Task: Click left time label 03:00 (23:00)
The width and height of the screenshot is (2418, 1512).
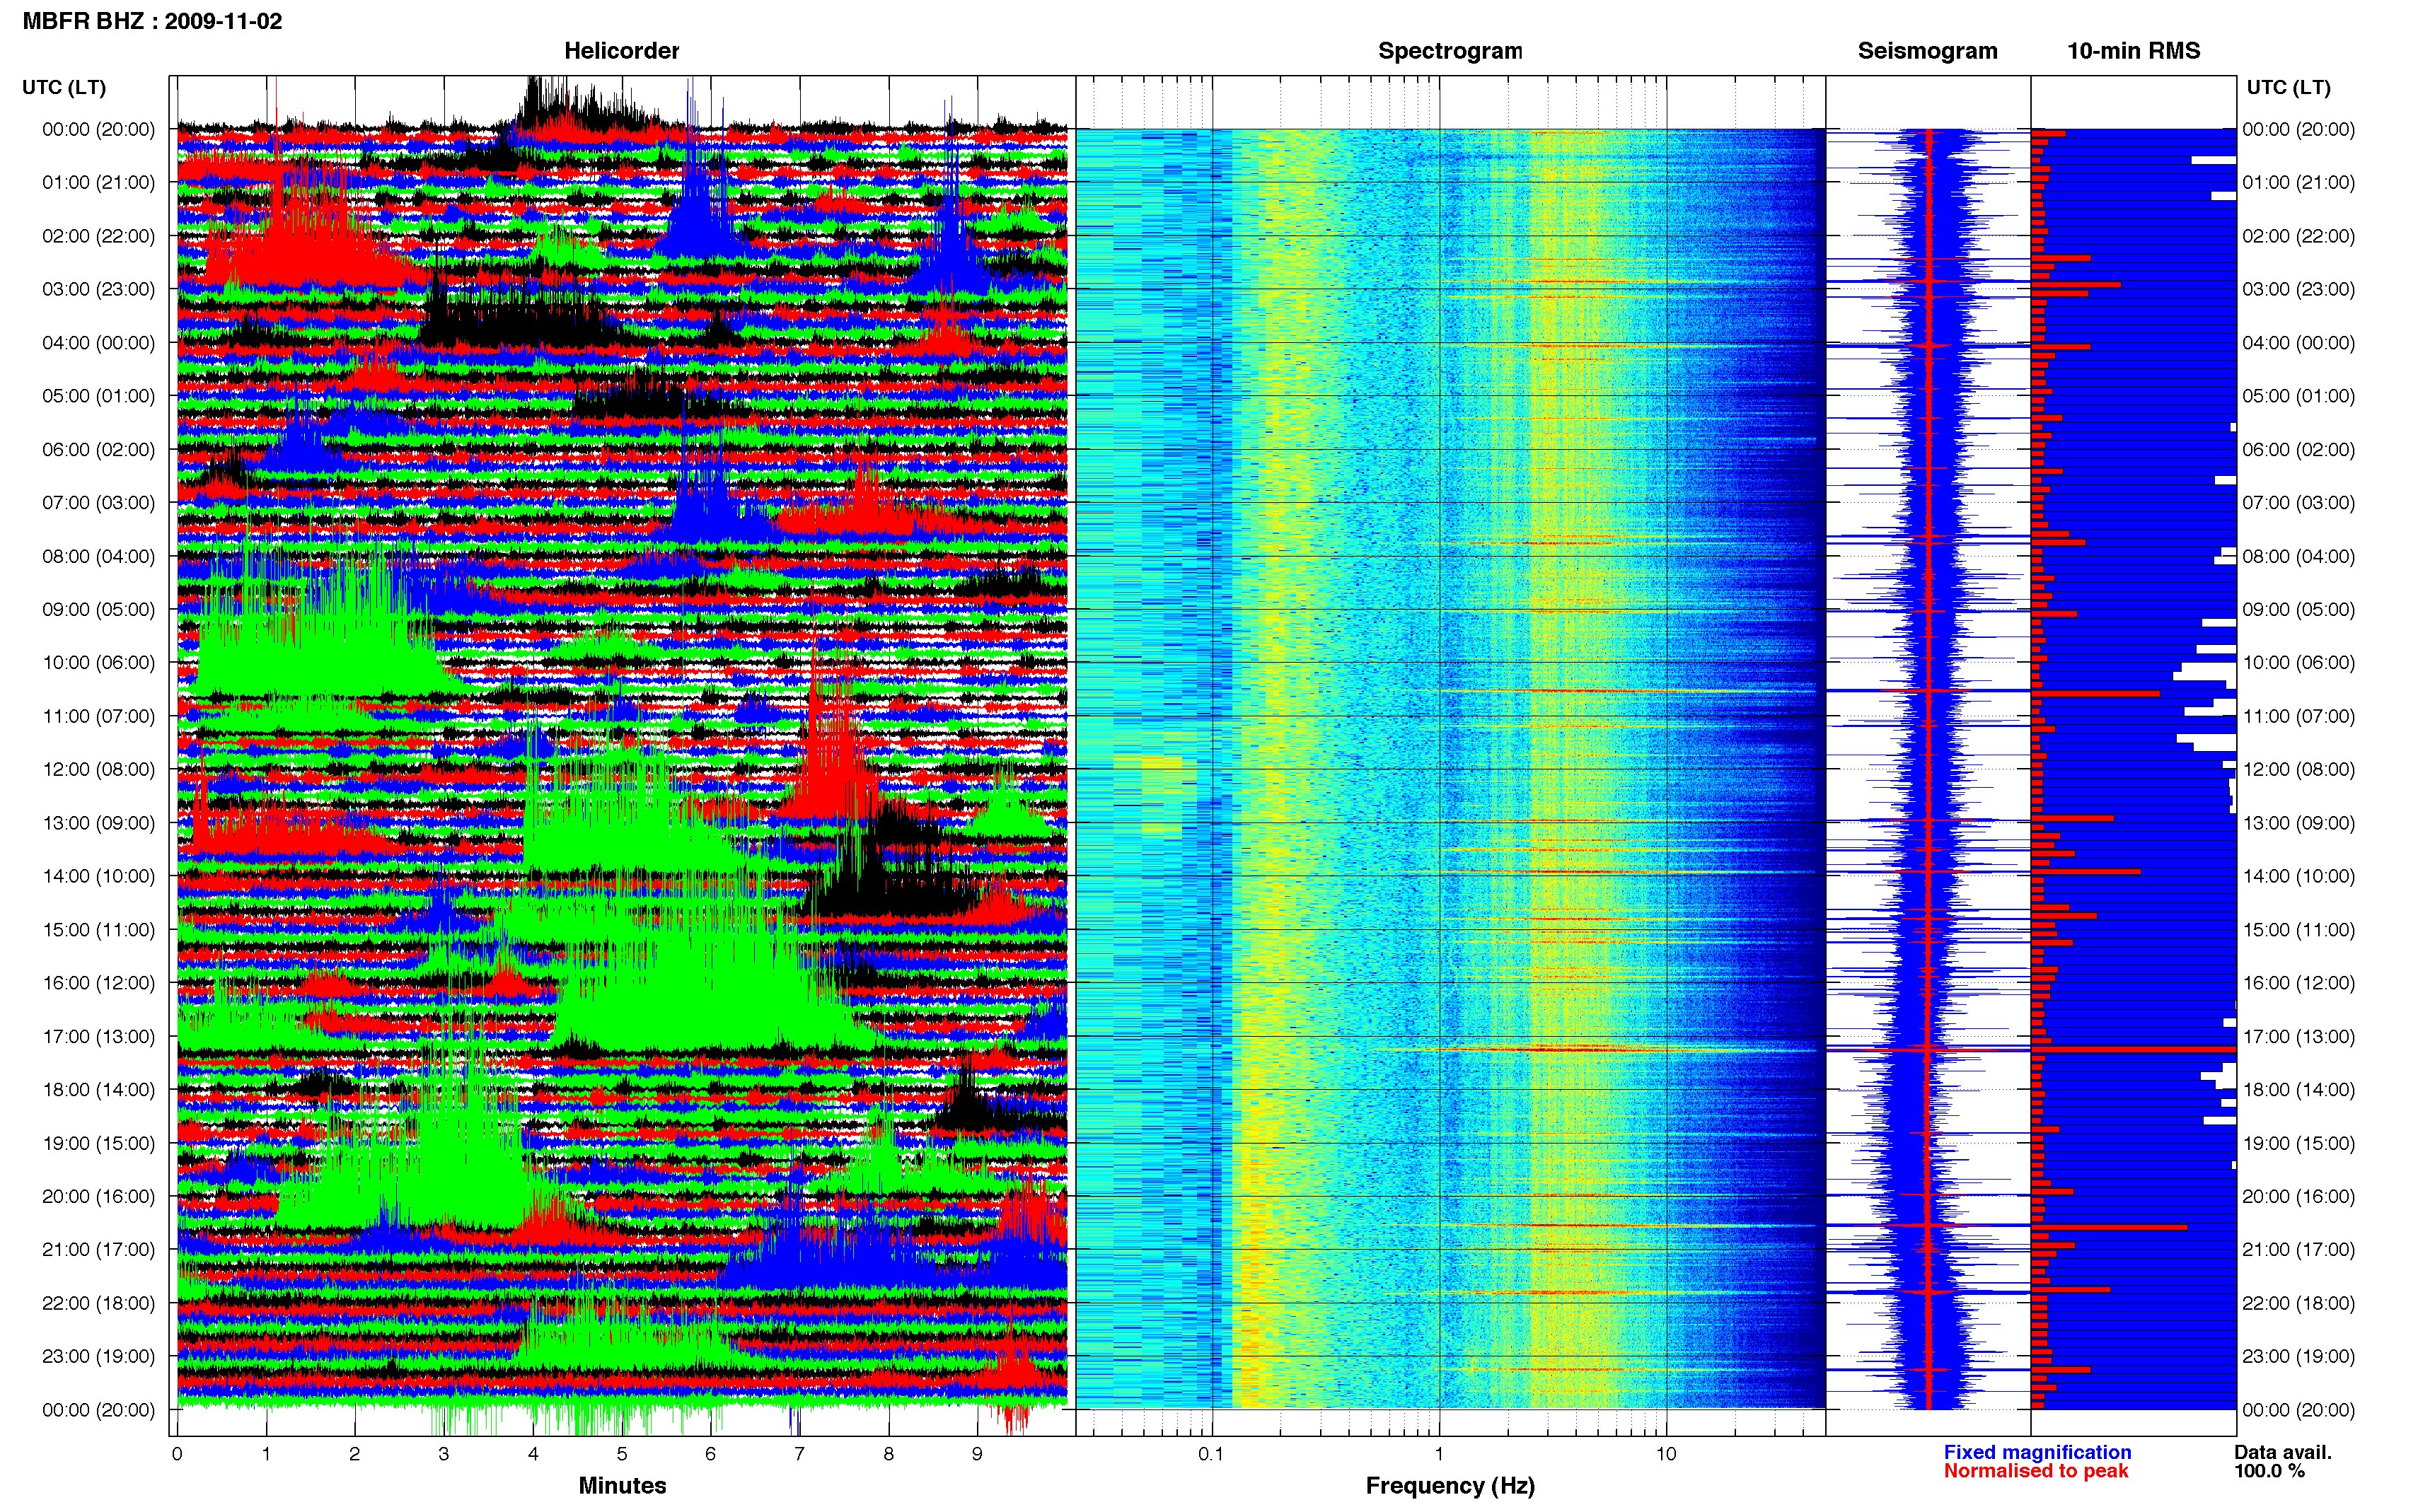Action: point(98,289)
